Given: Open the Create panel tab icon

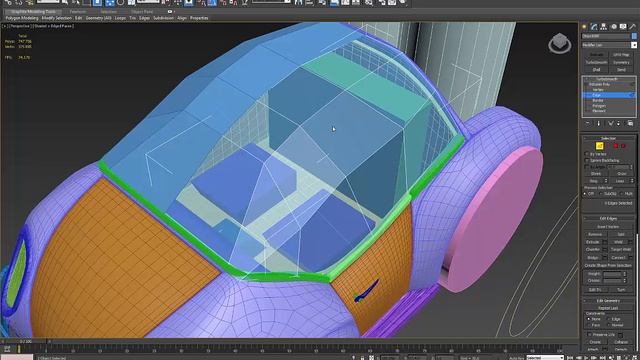Looking at the screenshot, I should point(584,27).
